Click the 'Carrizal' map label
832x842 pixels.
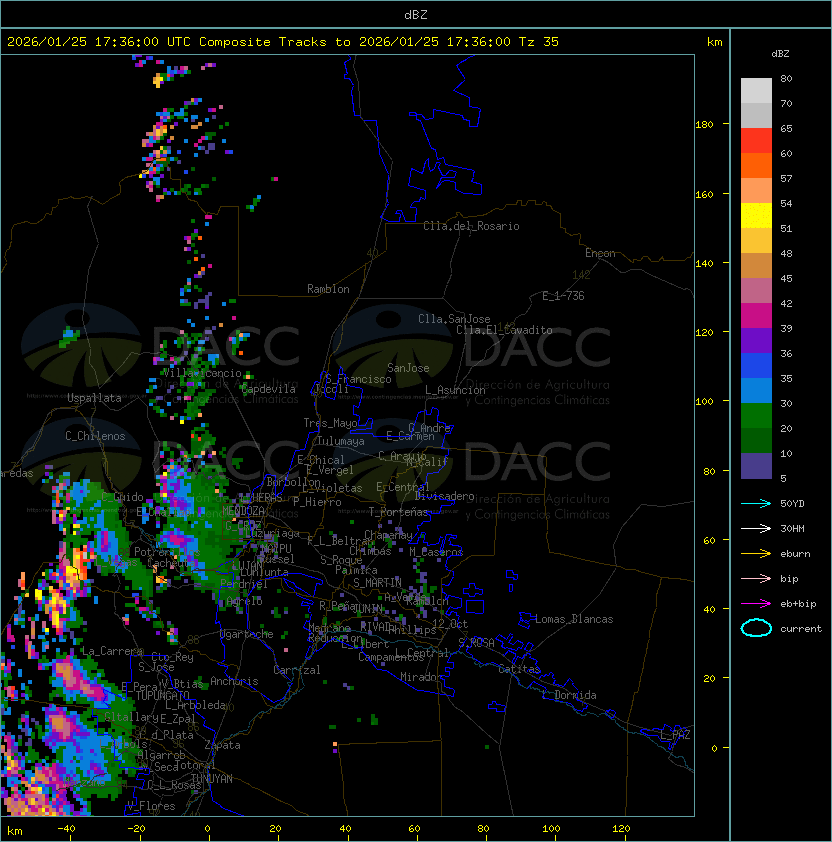pos(296,670)
